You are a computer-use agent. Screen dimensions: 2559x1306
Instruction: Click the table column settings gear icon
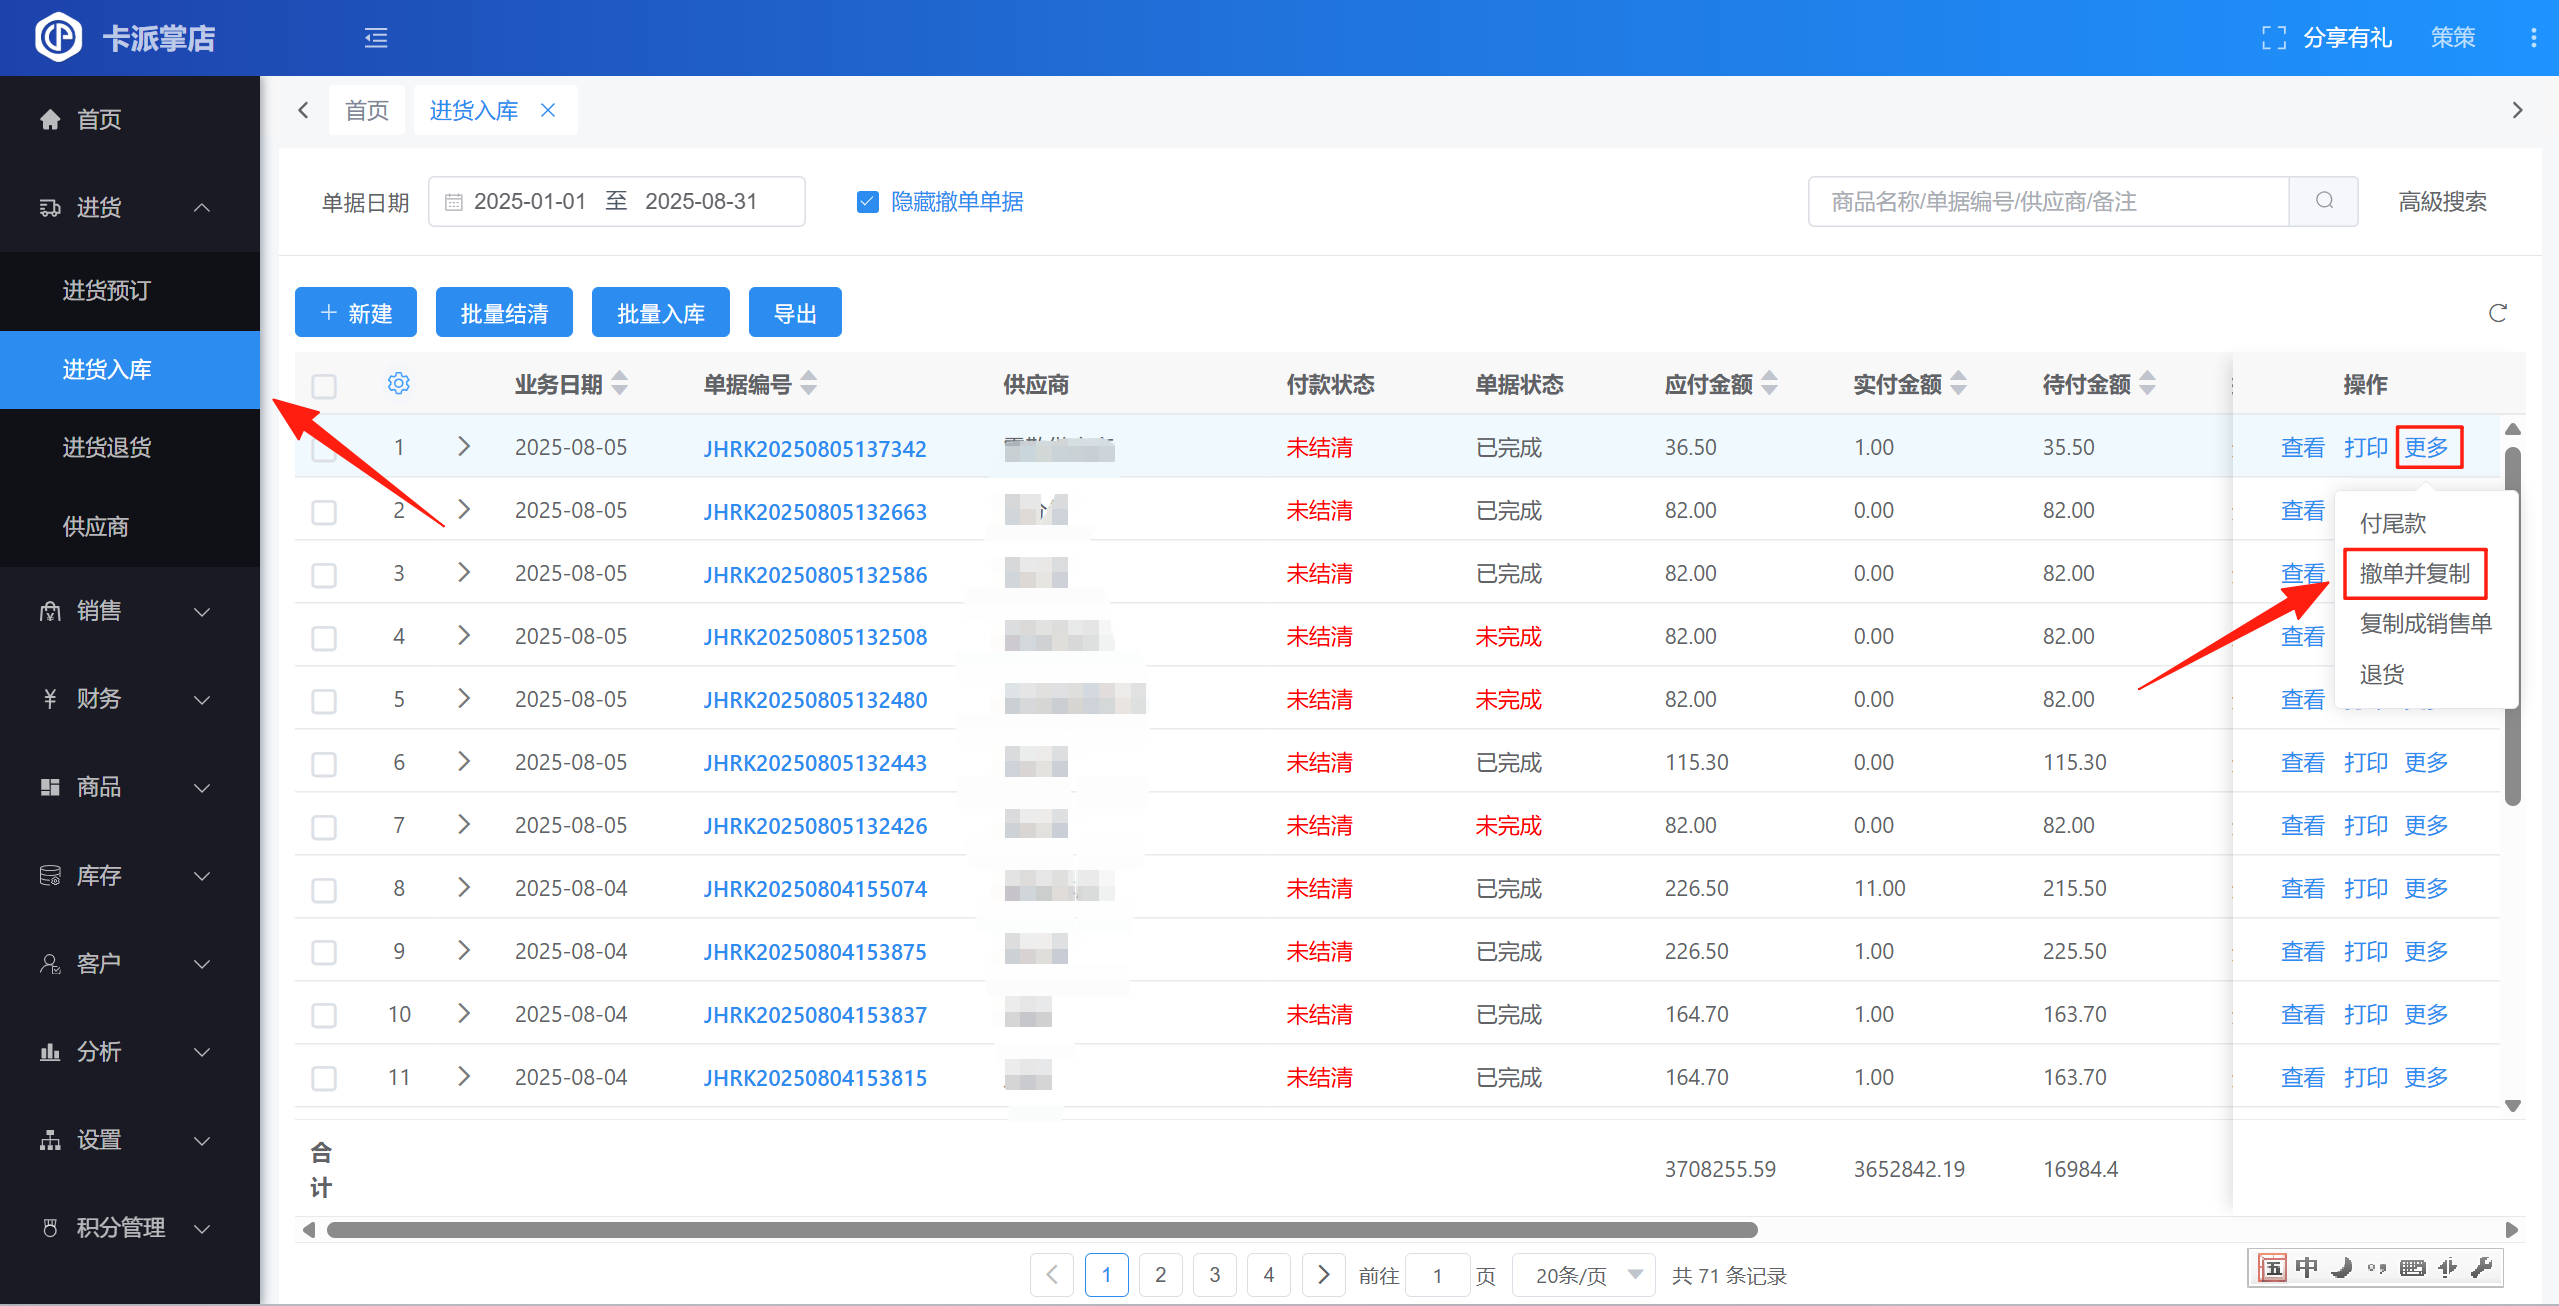[398, 384]
